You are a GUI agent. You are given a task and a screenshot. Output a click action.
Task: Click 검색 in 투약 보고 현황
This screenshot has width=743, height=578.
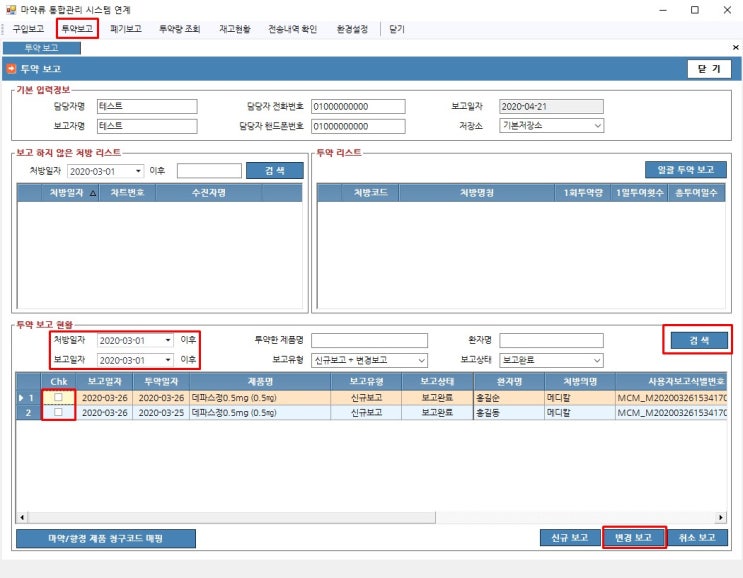[x=699, y=340]
